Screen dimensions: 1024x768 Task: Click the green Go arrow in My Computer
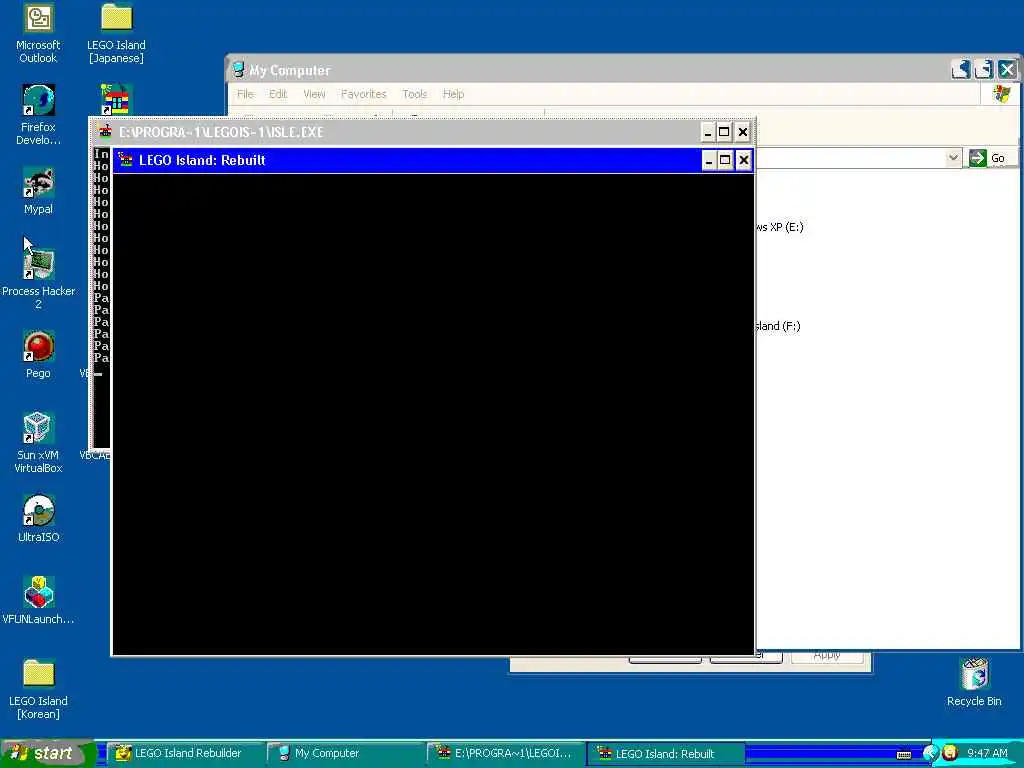pyautogui.click(x=977, y=158)
